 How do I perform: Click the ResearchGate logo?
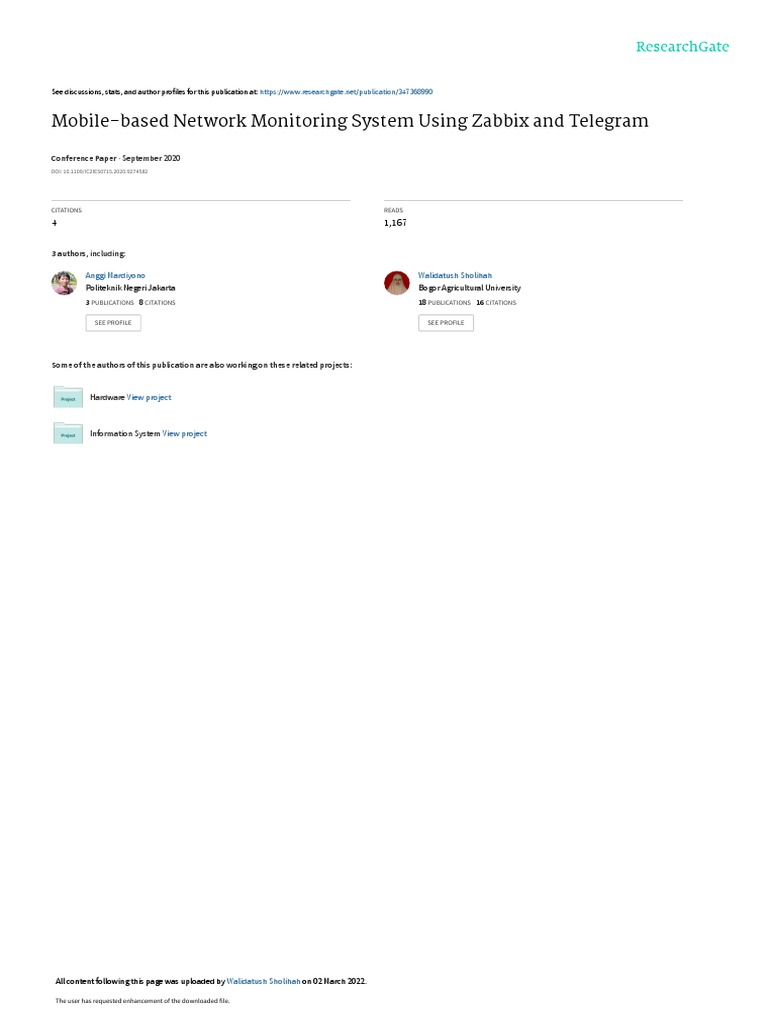682,47
